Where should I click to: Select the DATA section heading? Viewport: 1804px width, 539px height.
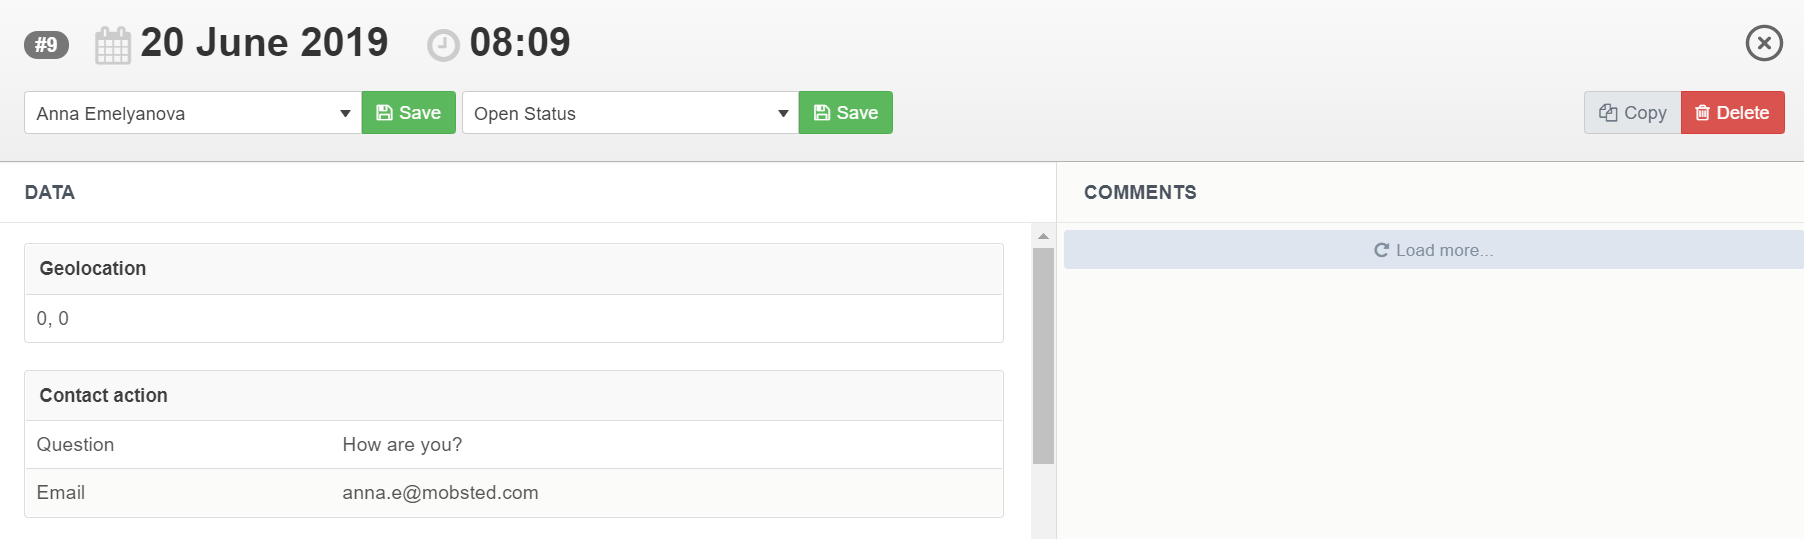(x=50, y=192)
